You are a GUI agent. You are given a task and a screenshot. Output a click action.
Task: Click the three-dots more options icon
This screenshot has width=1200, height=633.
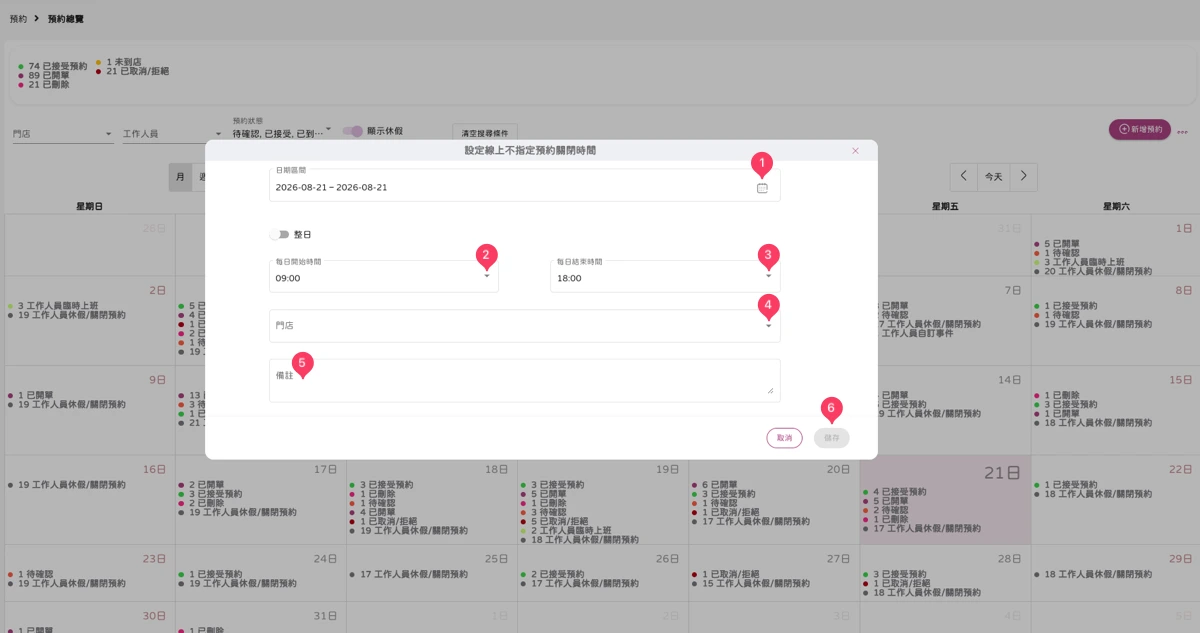(1182, 132)
